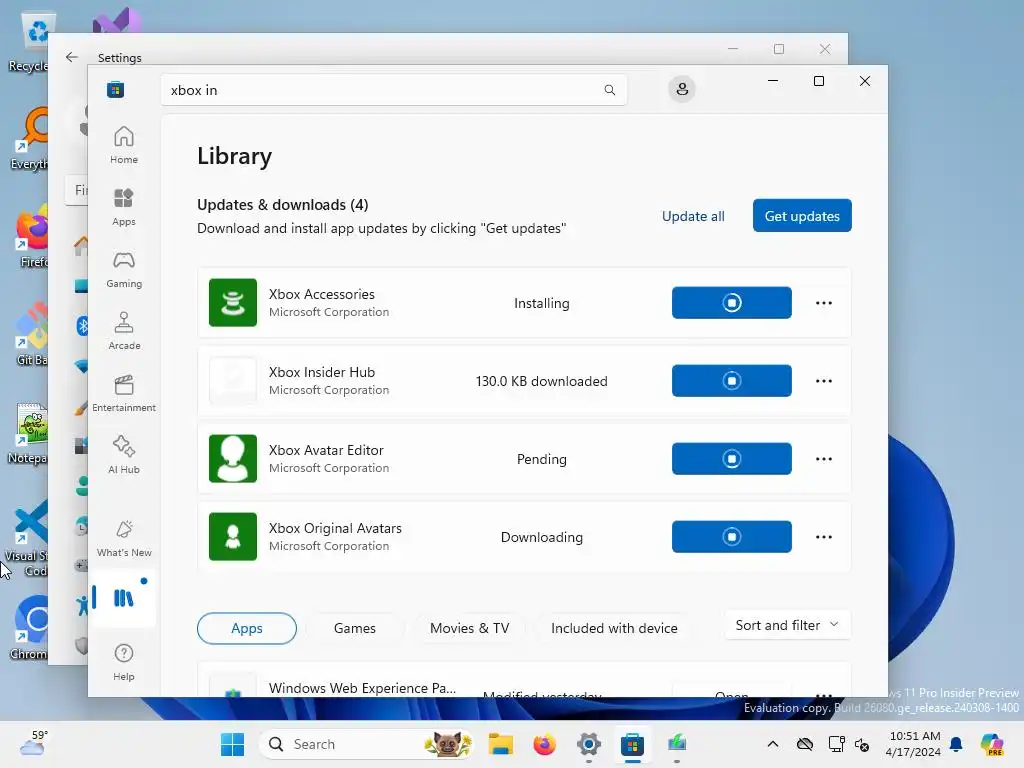
Task: Open more options for Xbox Avatar Editor
Action: tap(824, 458)
